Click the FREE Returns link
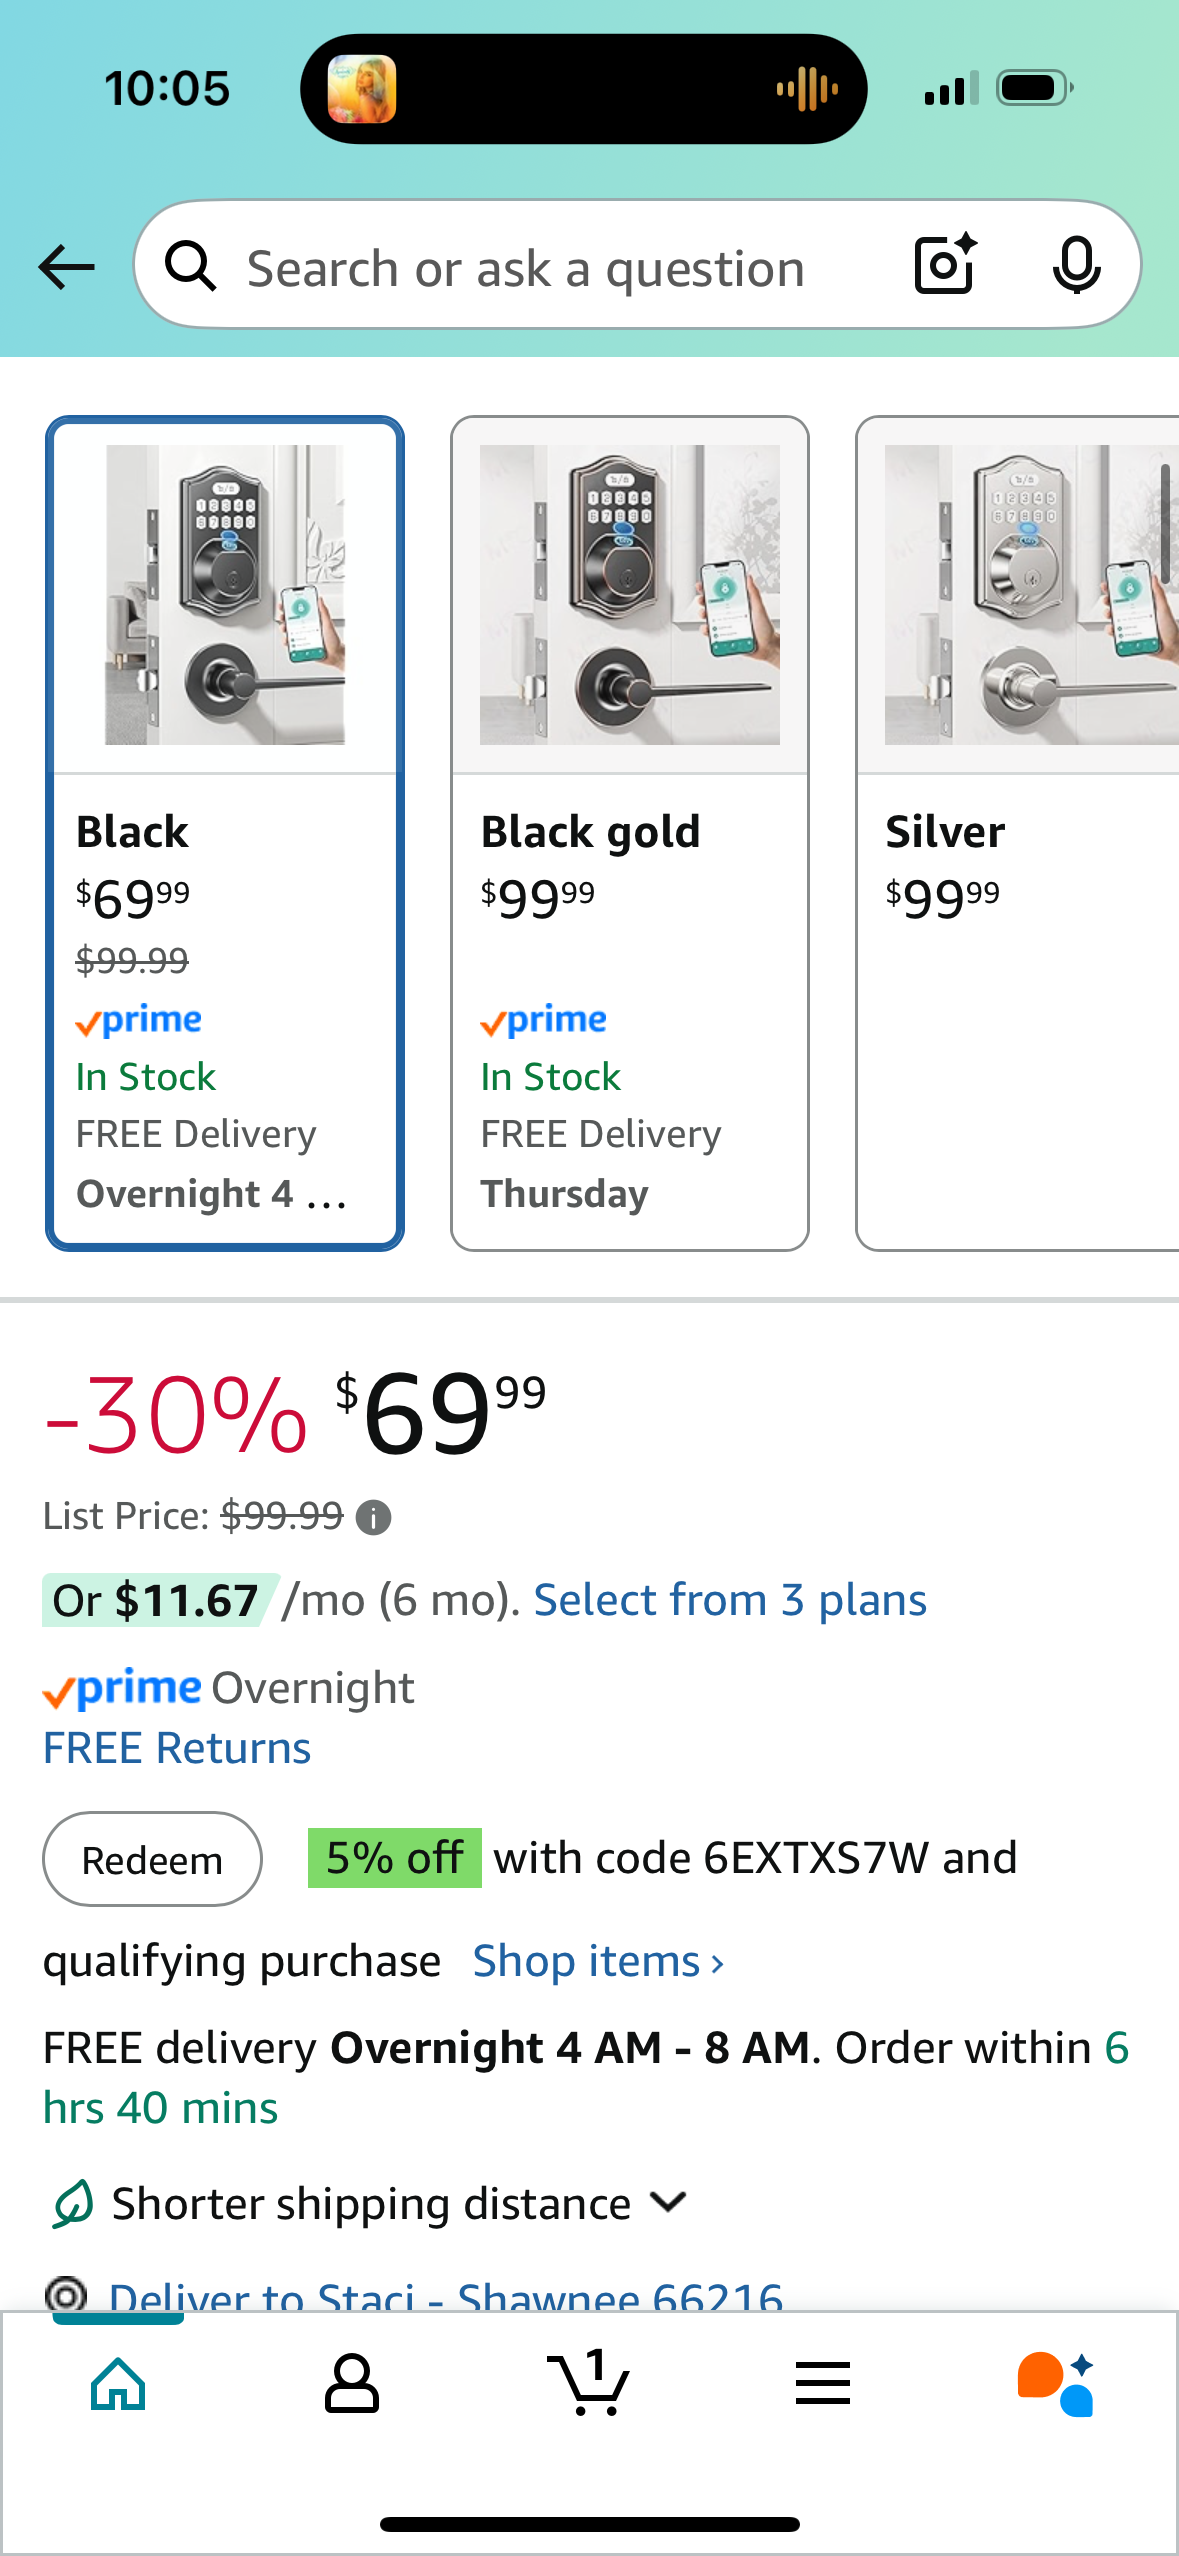The width and height of the screenshot is (1179, 2556). coord(177,1748)
